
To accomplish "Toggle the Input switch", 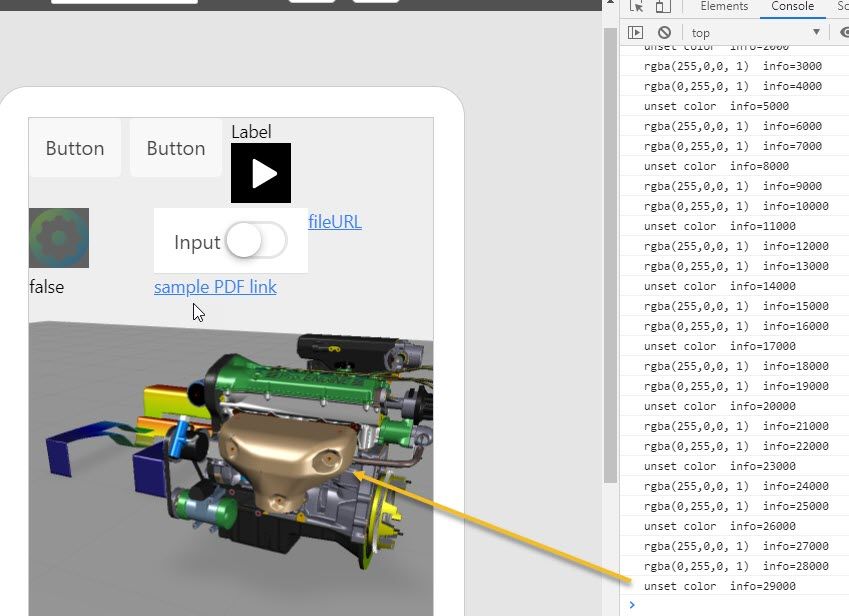I will click(x=256, y=240).
